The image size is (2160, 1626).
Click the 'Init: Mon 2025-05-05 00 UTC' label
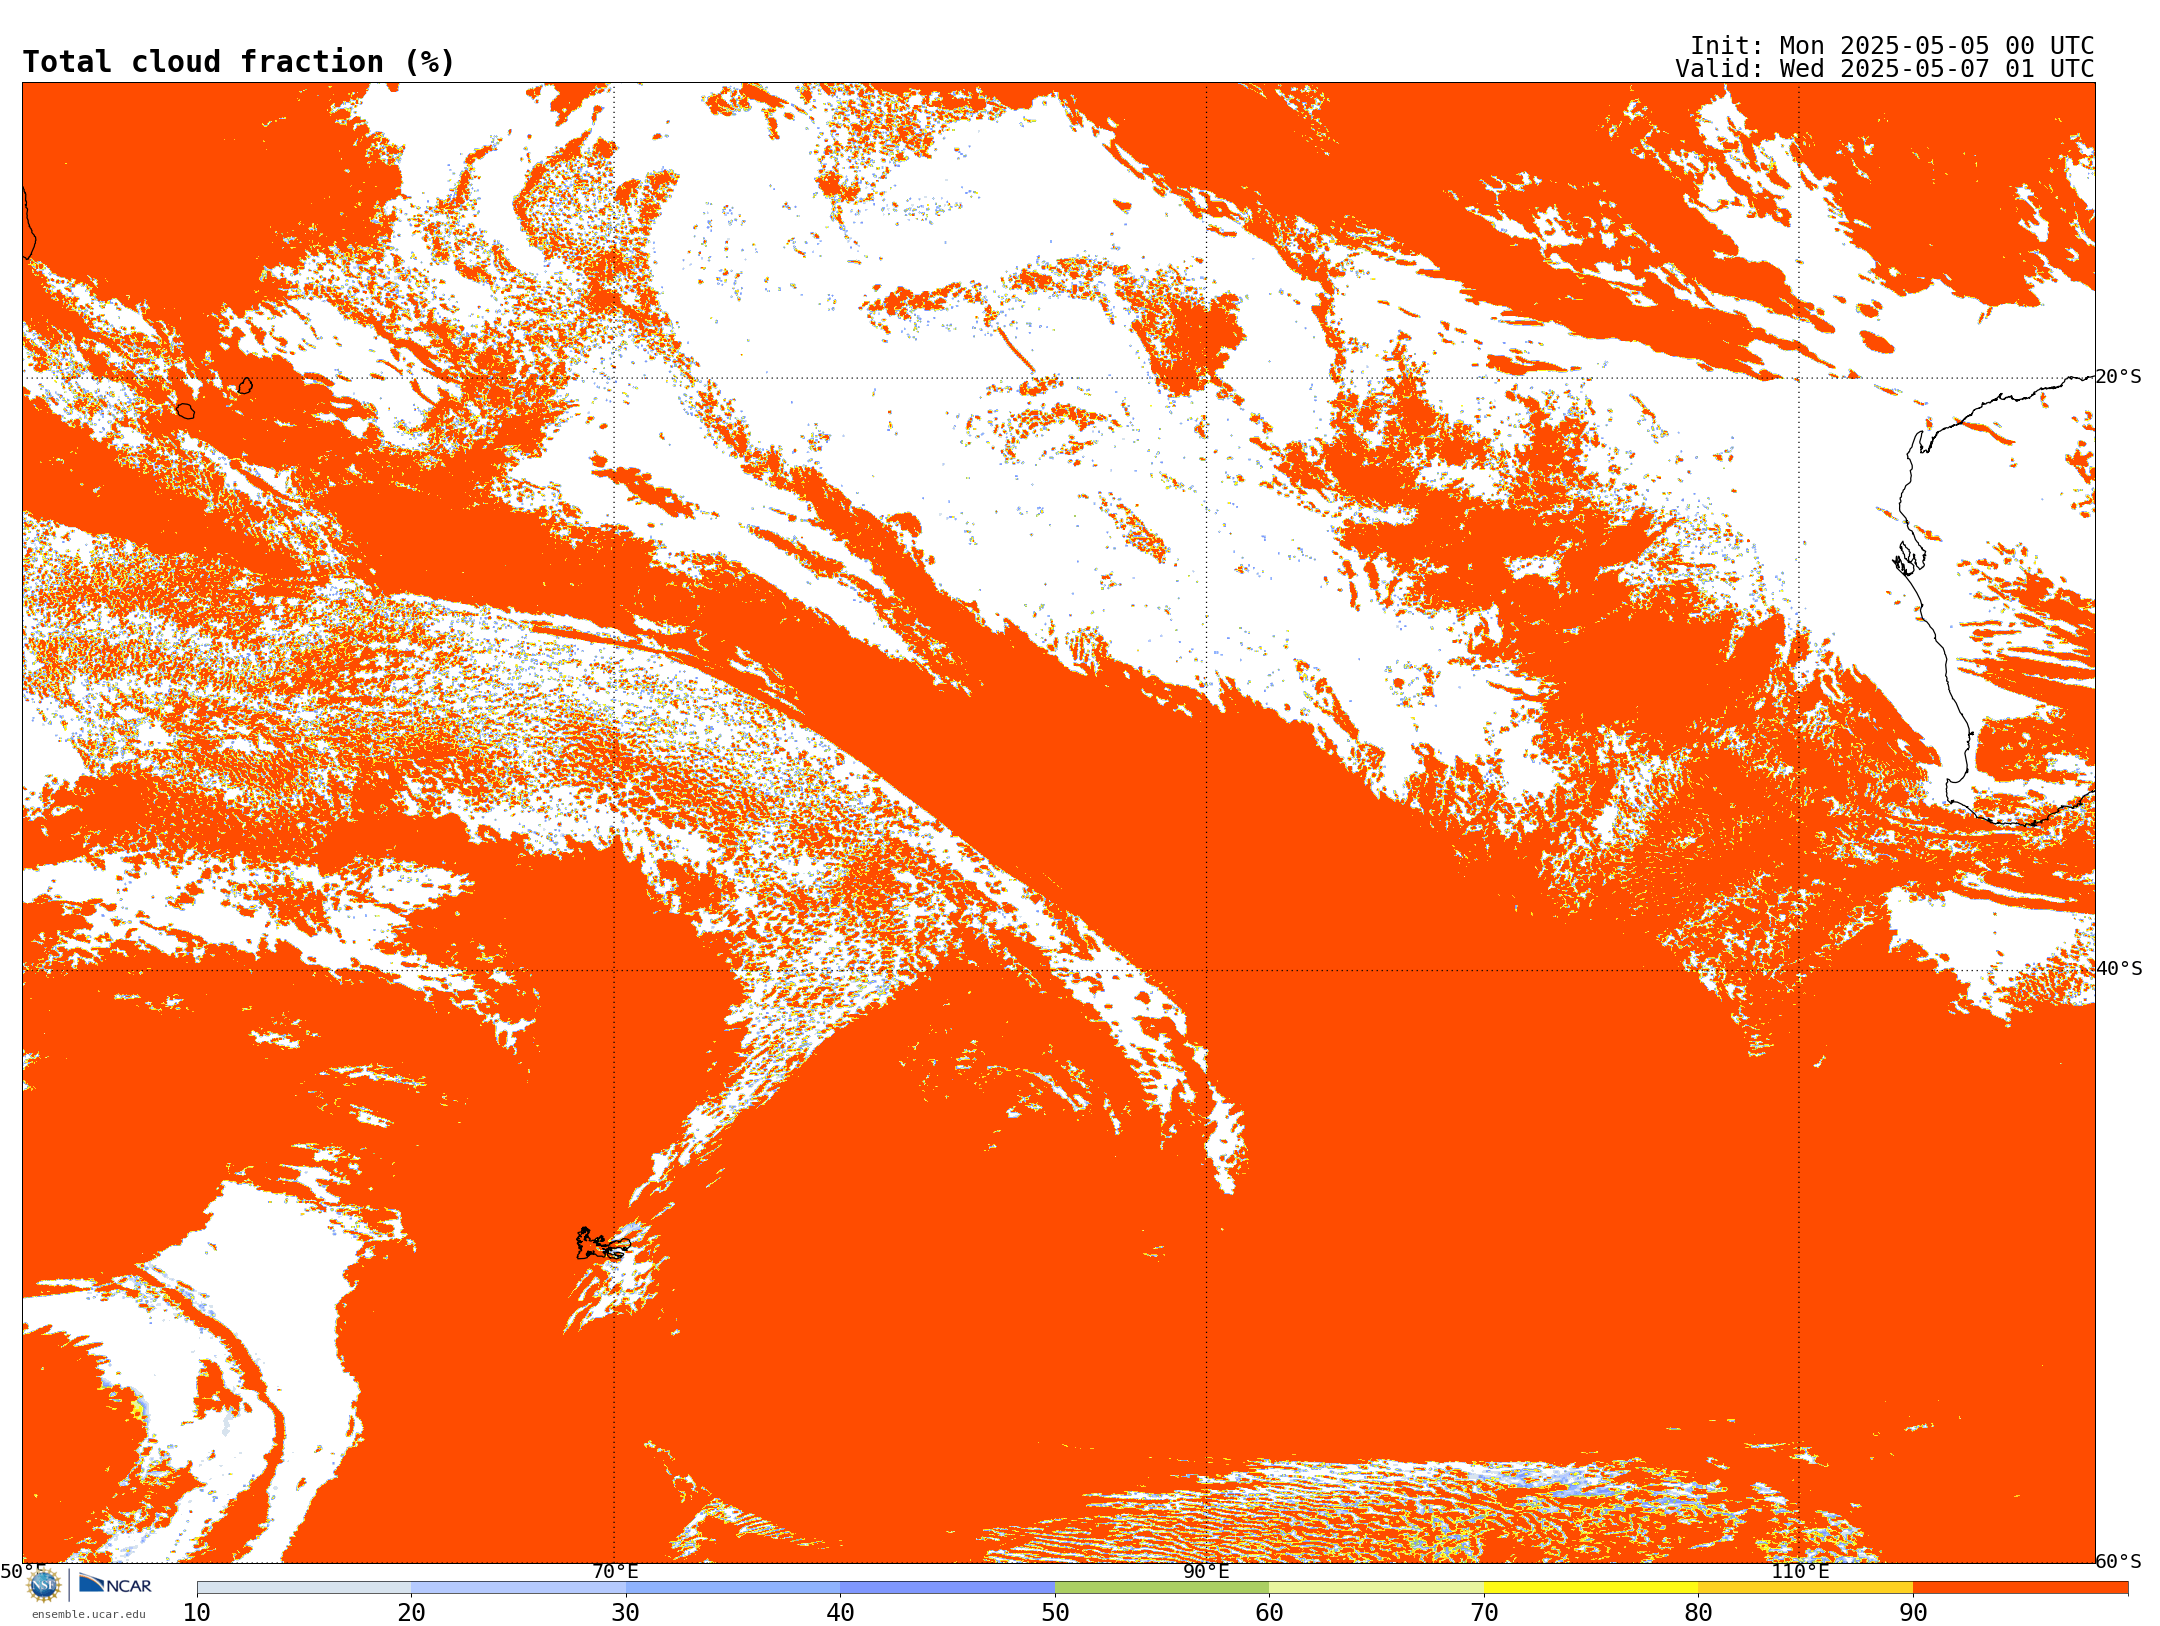(1892, 46)
